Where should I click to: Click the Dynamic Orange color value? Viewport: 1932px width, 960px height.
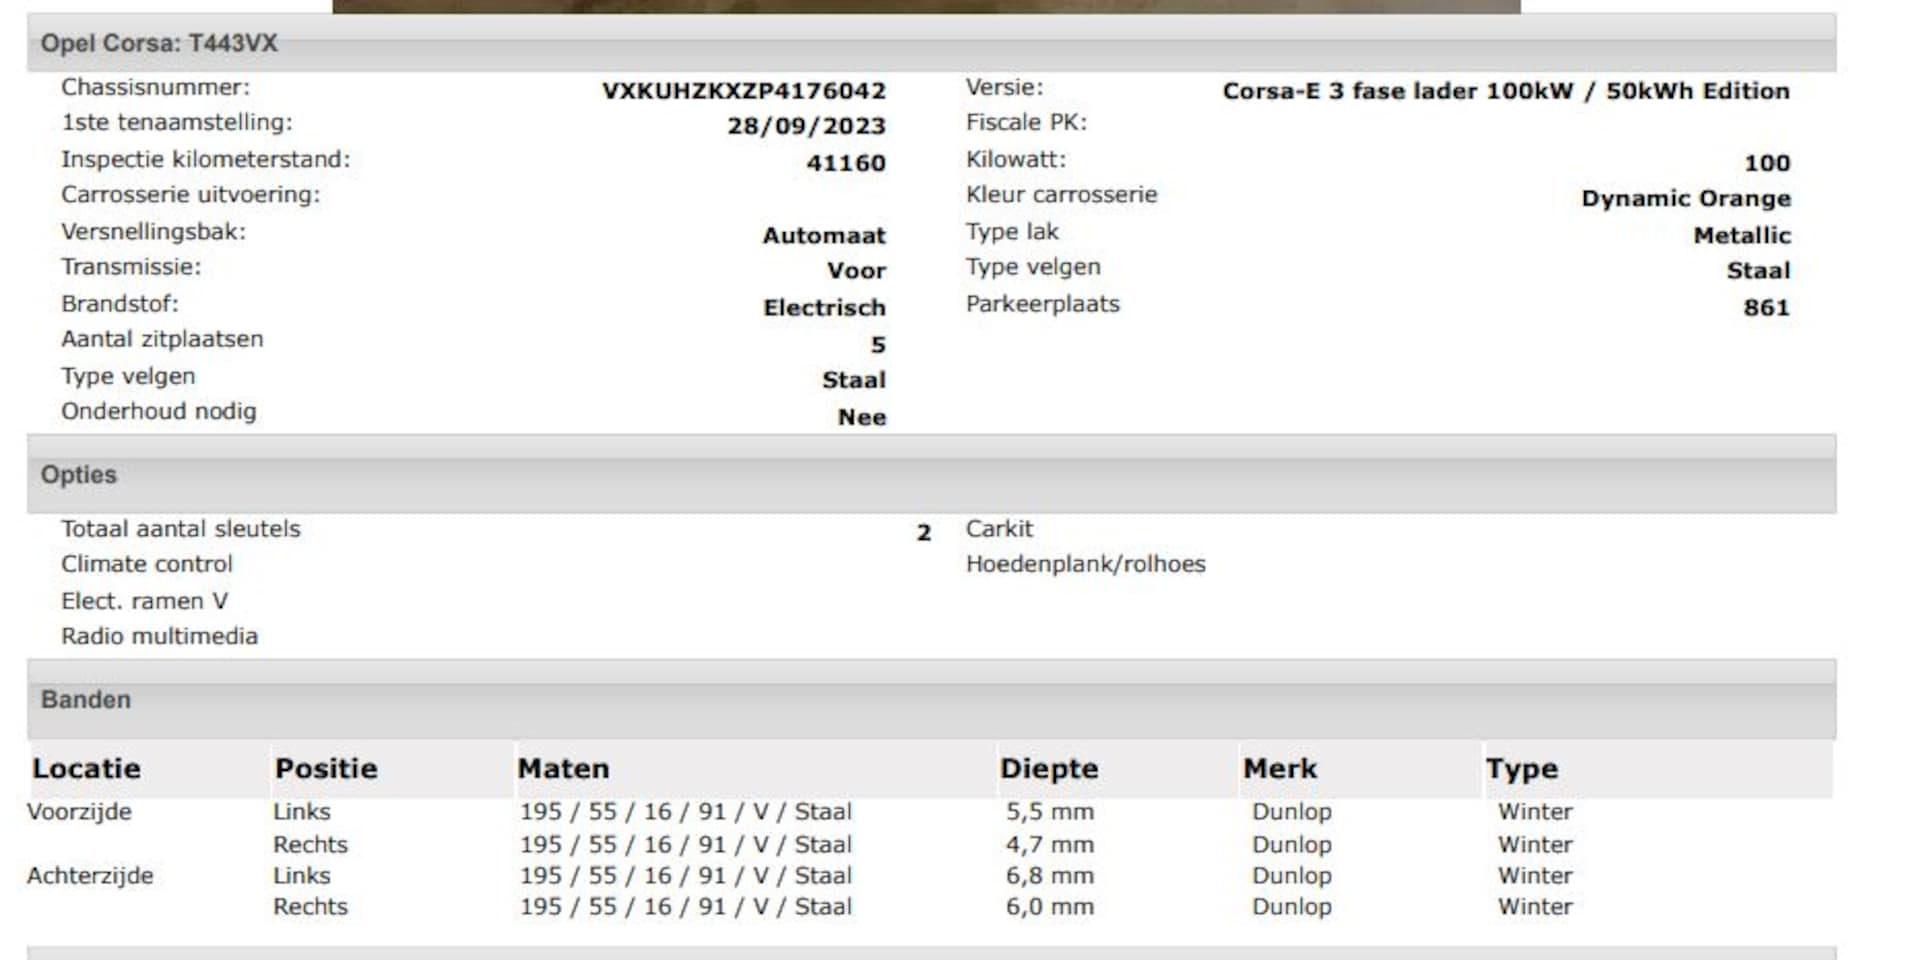(x=1685, y=198)
